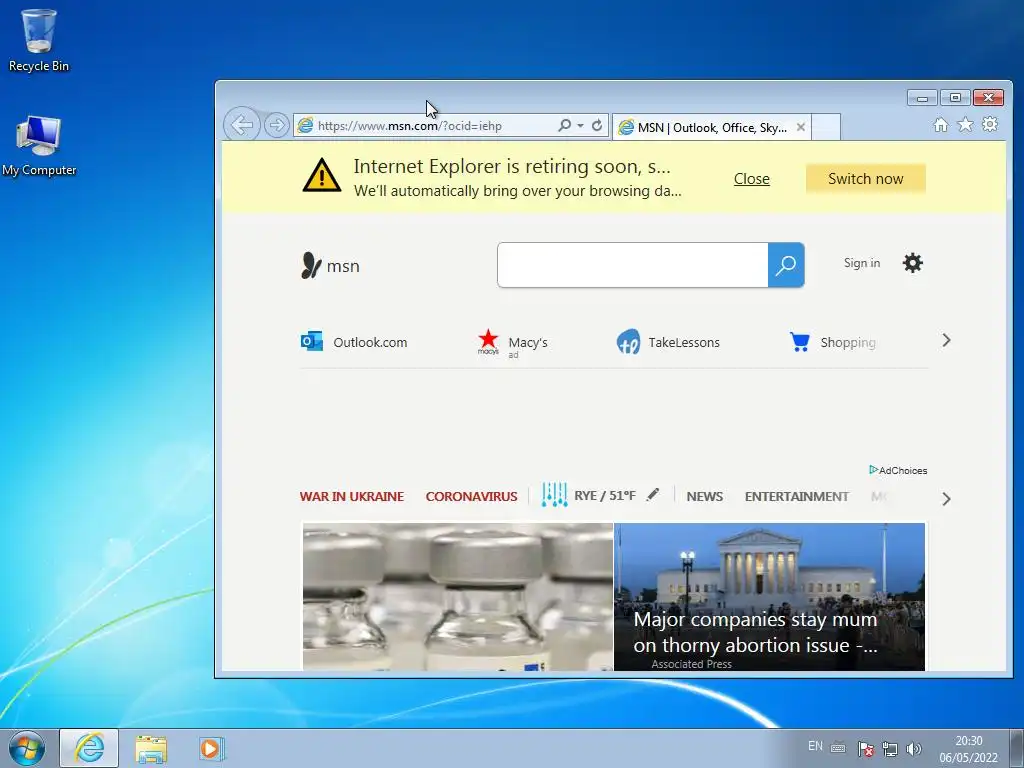The height and width of the screenshot is (768, 1024).
Task: Click the Switch now button
Action: [x=865, y=178]
